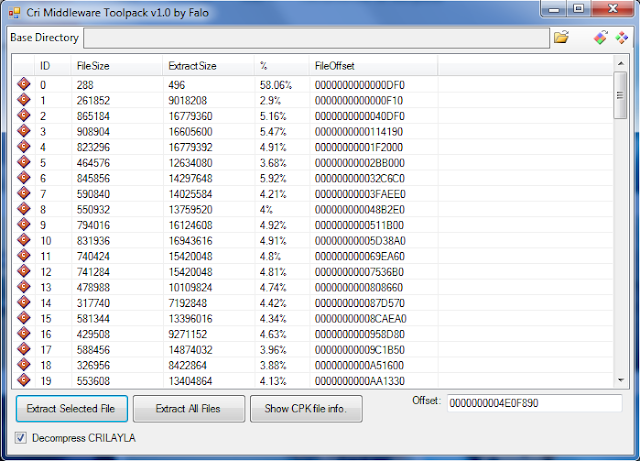The image size is (640, 461).
Task: Select file icon for row ID 11
Action: (24, 255)
